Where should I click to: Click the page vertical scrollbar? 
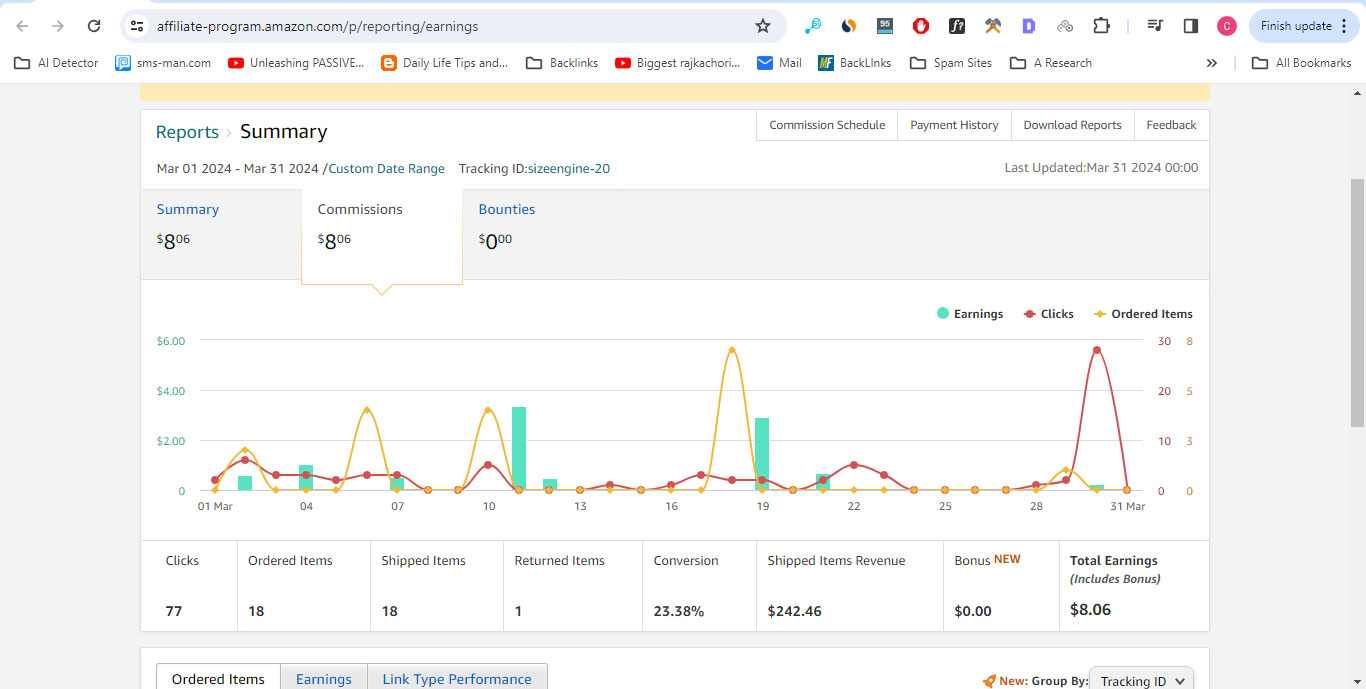point(1357,303)
